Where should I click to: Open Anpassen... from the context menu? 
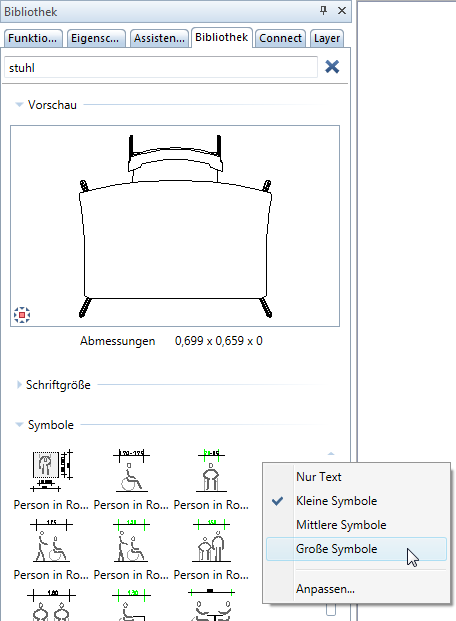tap(325, 589)
